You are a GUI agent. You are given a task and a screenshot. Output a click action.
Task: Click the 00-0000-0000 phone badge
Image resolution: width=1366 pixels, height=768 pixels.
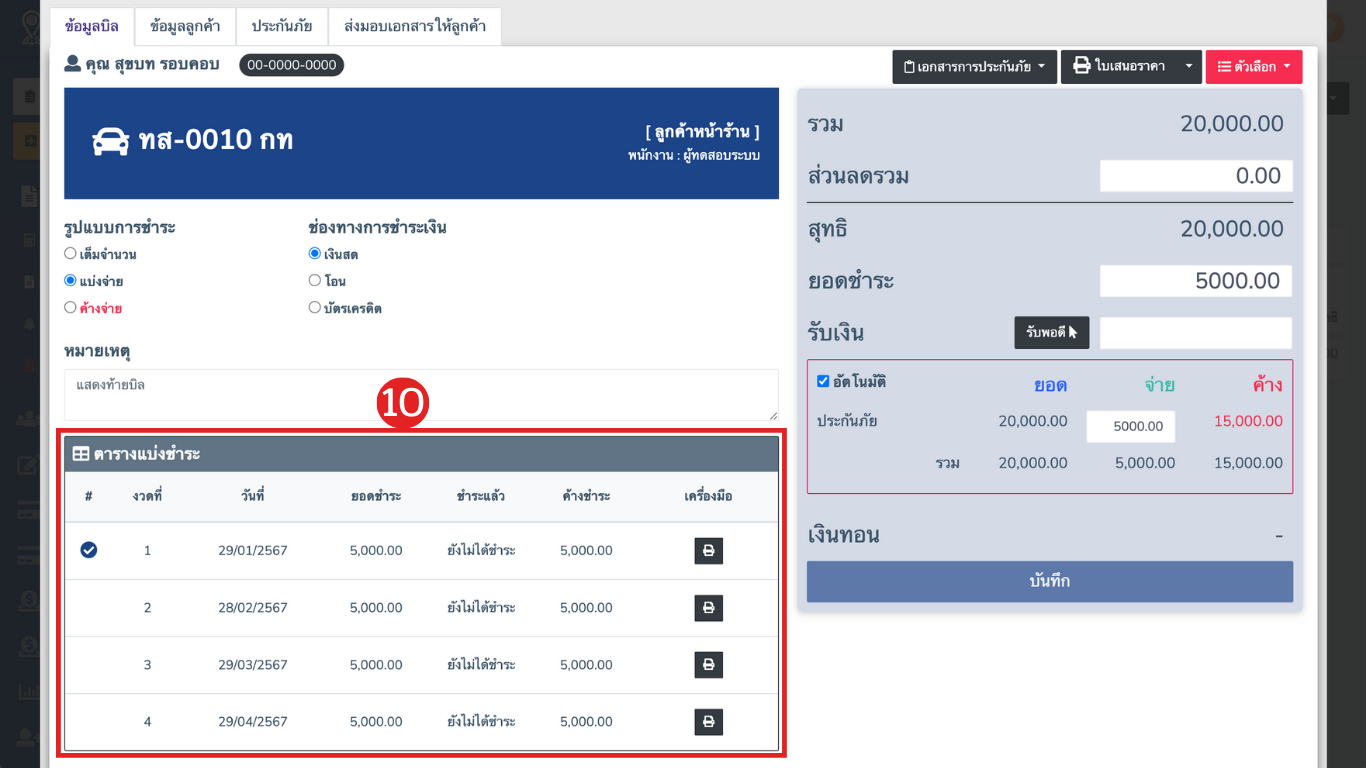click(x=292, y=65)
